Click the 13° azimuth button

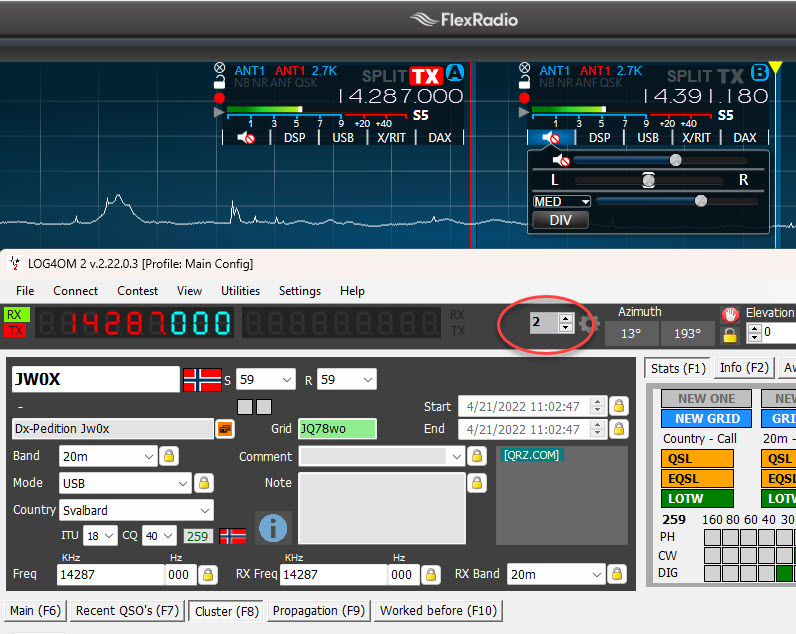pyautogui.click(x=632, y=333)
